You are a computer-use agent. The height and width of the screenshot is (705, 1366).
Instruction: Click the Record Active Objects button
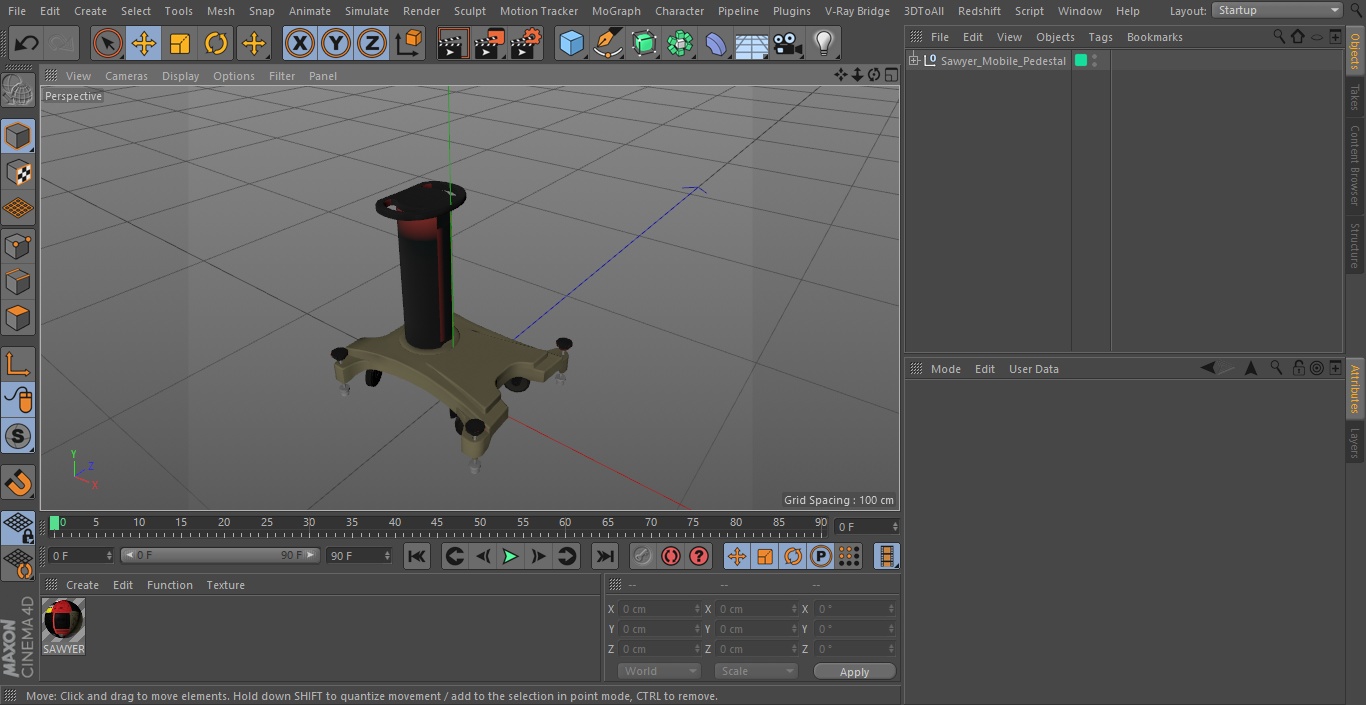point(643,556)
